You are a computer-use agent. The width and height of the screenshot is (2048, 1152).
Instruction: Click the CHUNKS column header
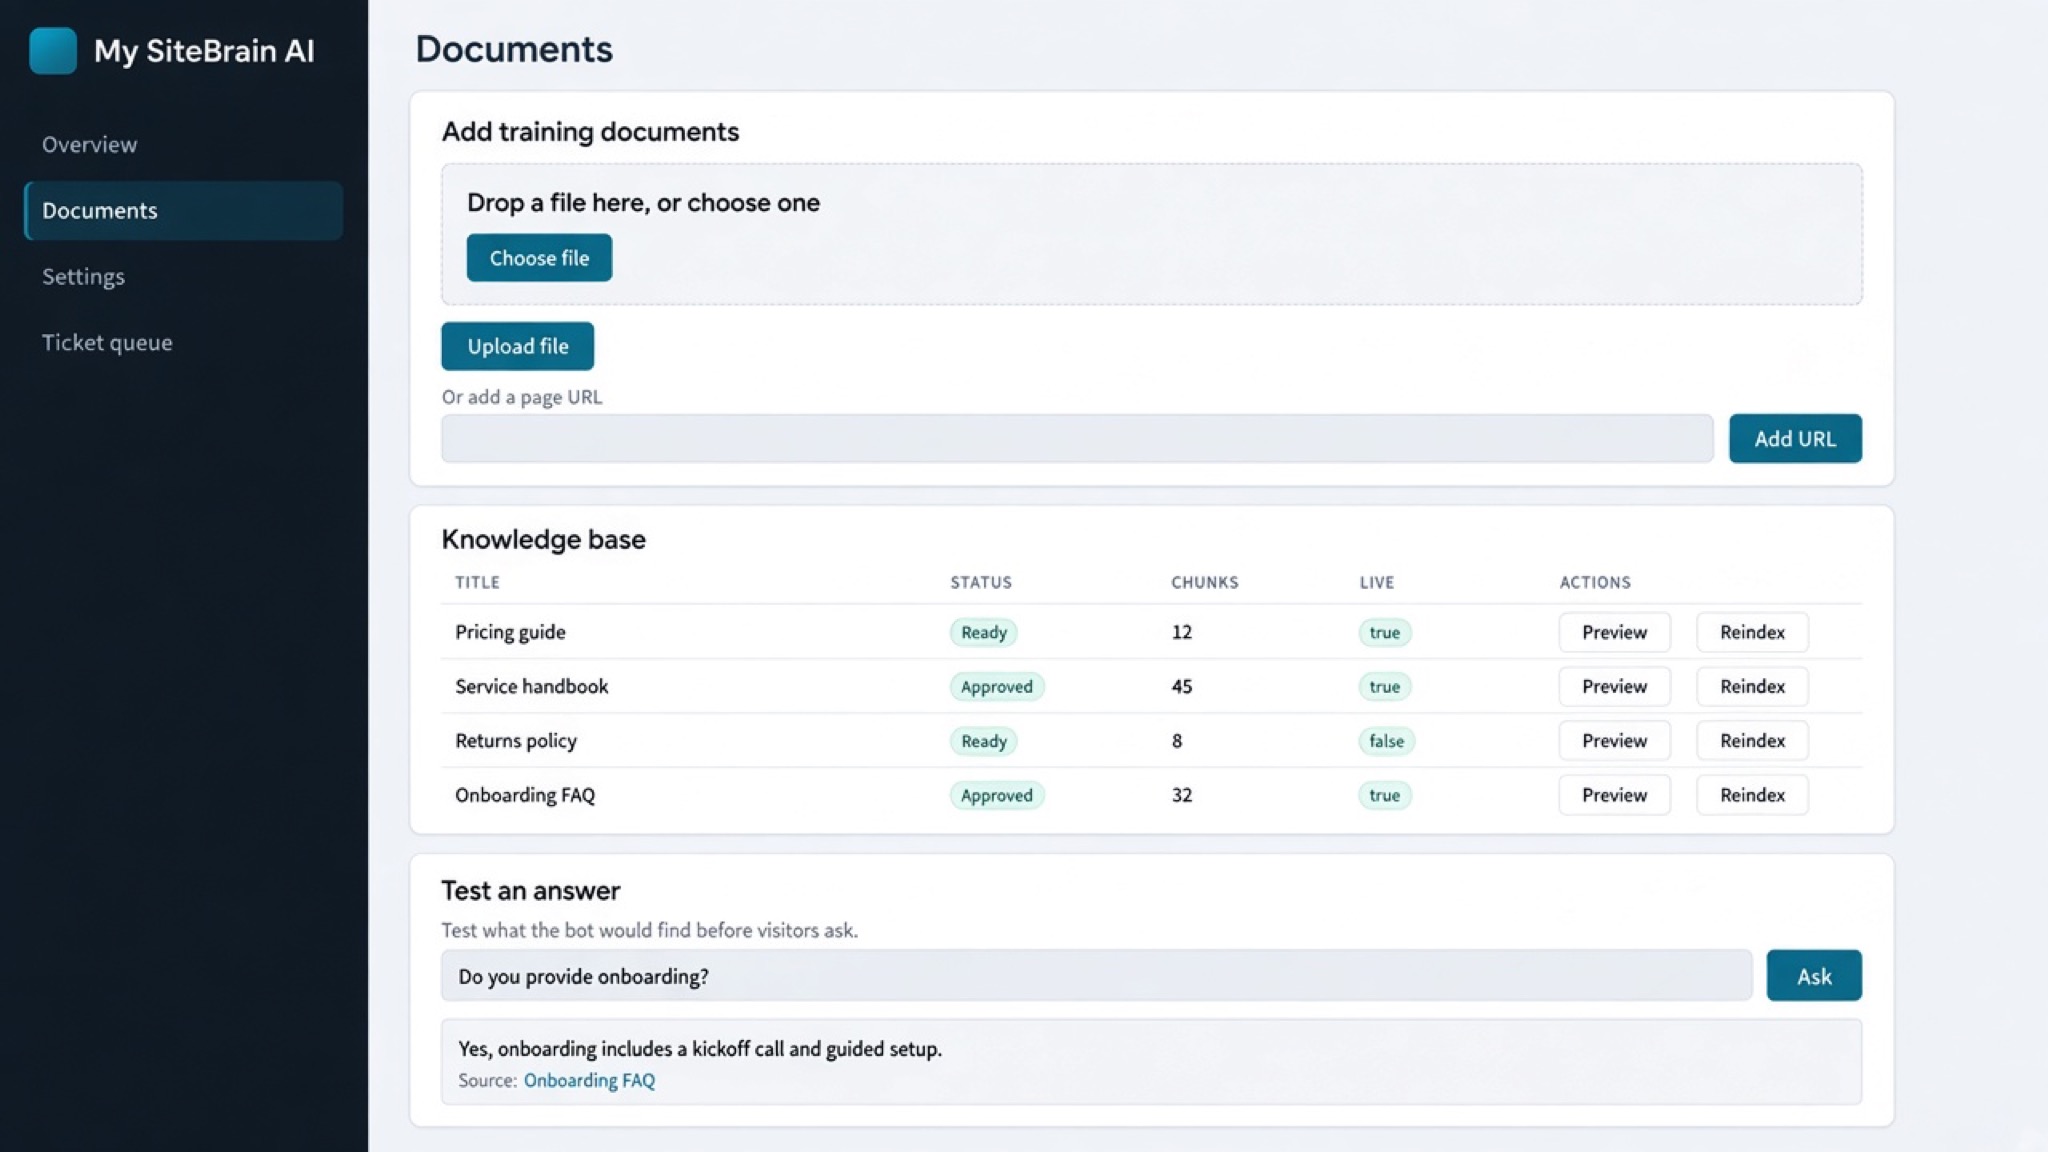click(x=1204, y=582)
